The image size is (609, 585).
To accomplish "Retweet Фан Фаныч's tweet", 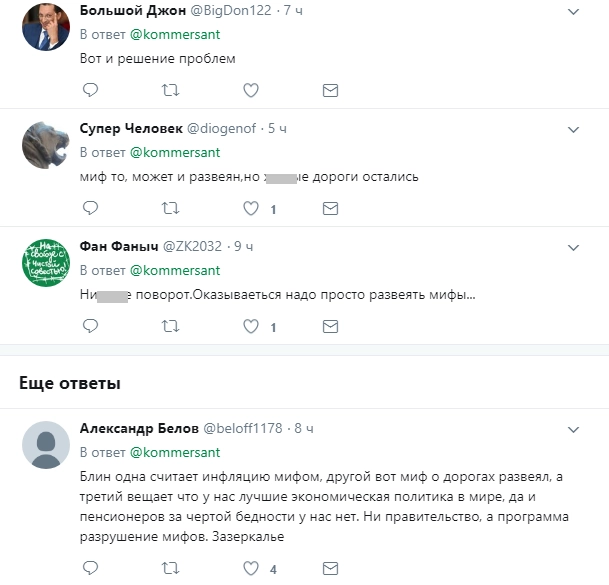I will click(170, 326).
